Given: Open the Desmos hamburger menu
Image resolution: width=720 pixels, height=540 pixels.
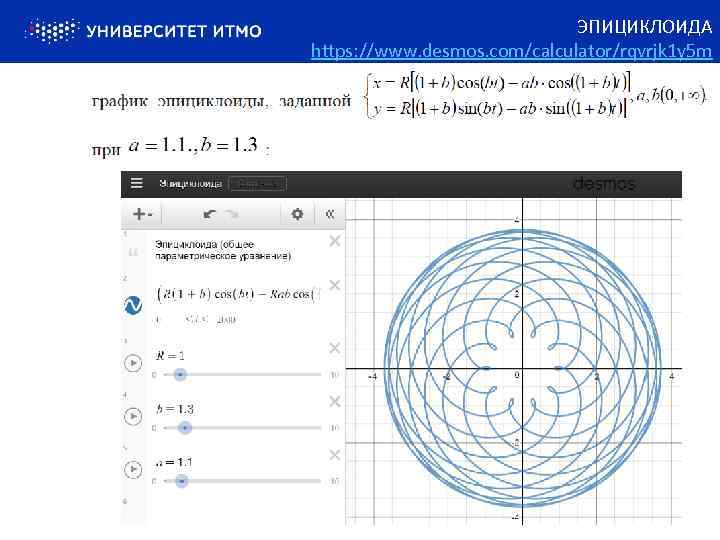Looking at the screenshot, I should tap(136, 183).
